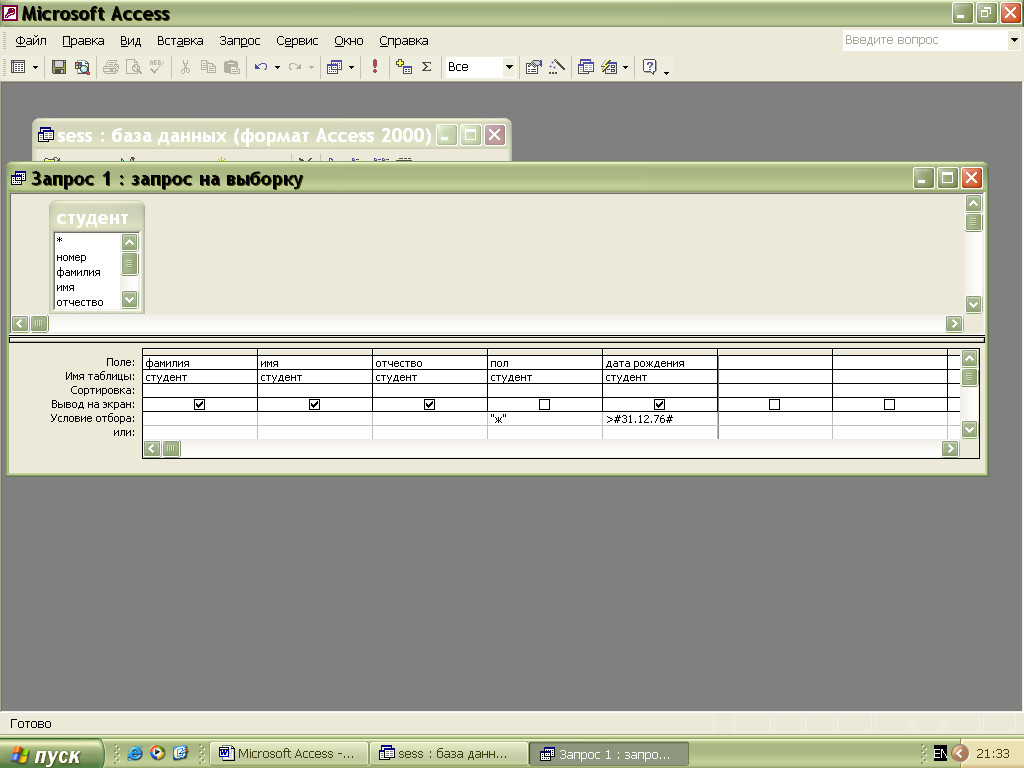The image size is (1024, 768).
Task: Uncheck display checkbox for отчество column
Action: pos(430,405)
